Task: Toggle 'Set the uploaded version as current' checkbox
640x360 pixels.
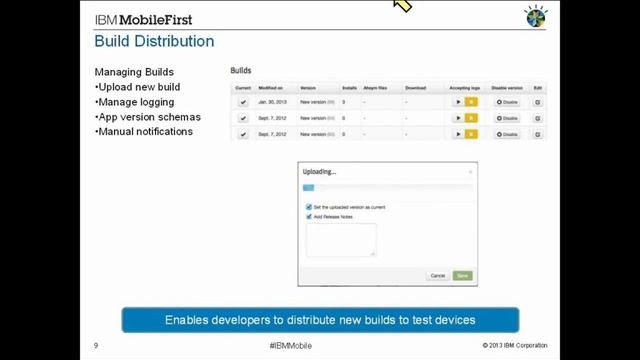Action: 309,207
